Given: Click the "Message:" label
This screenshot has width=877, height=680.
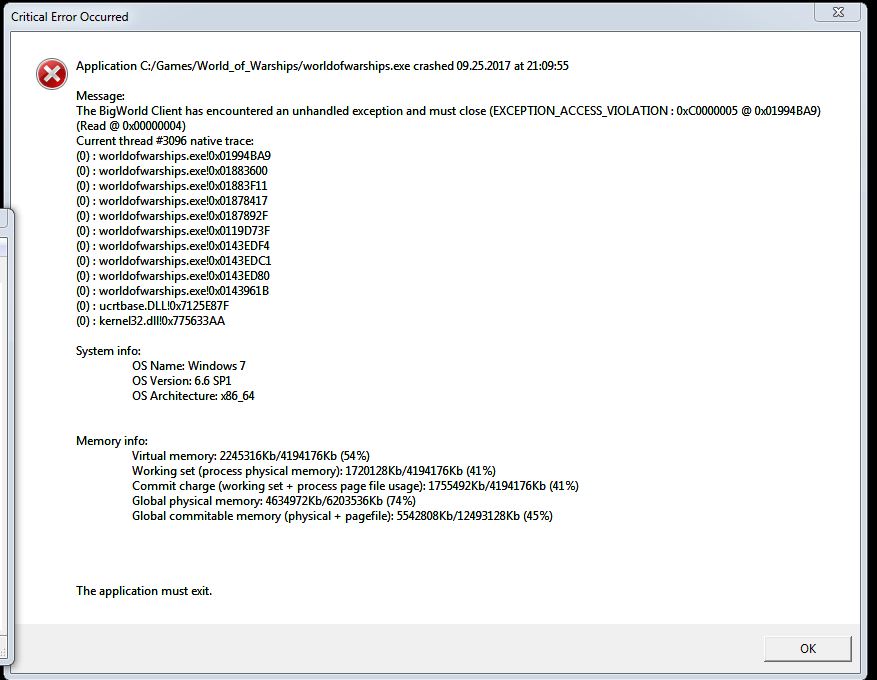Looking at the screenshot, I should coord(100,96).
